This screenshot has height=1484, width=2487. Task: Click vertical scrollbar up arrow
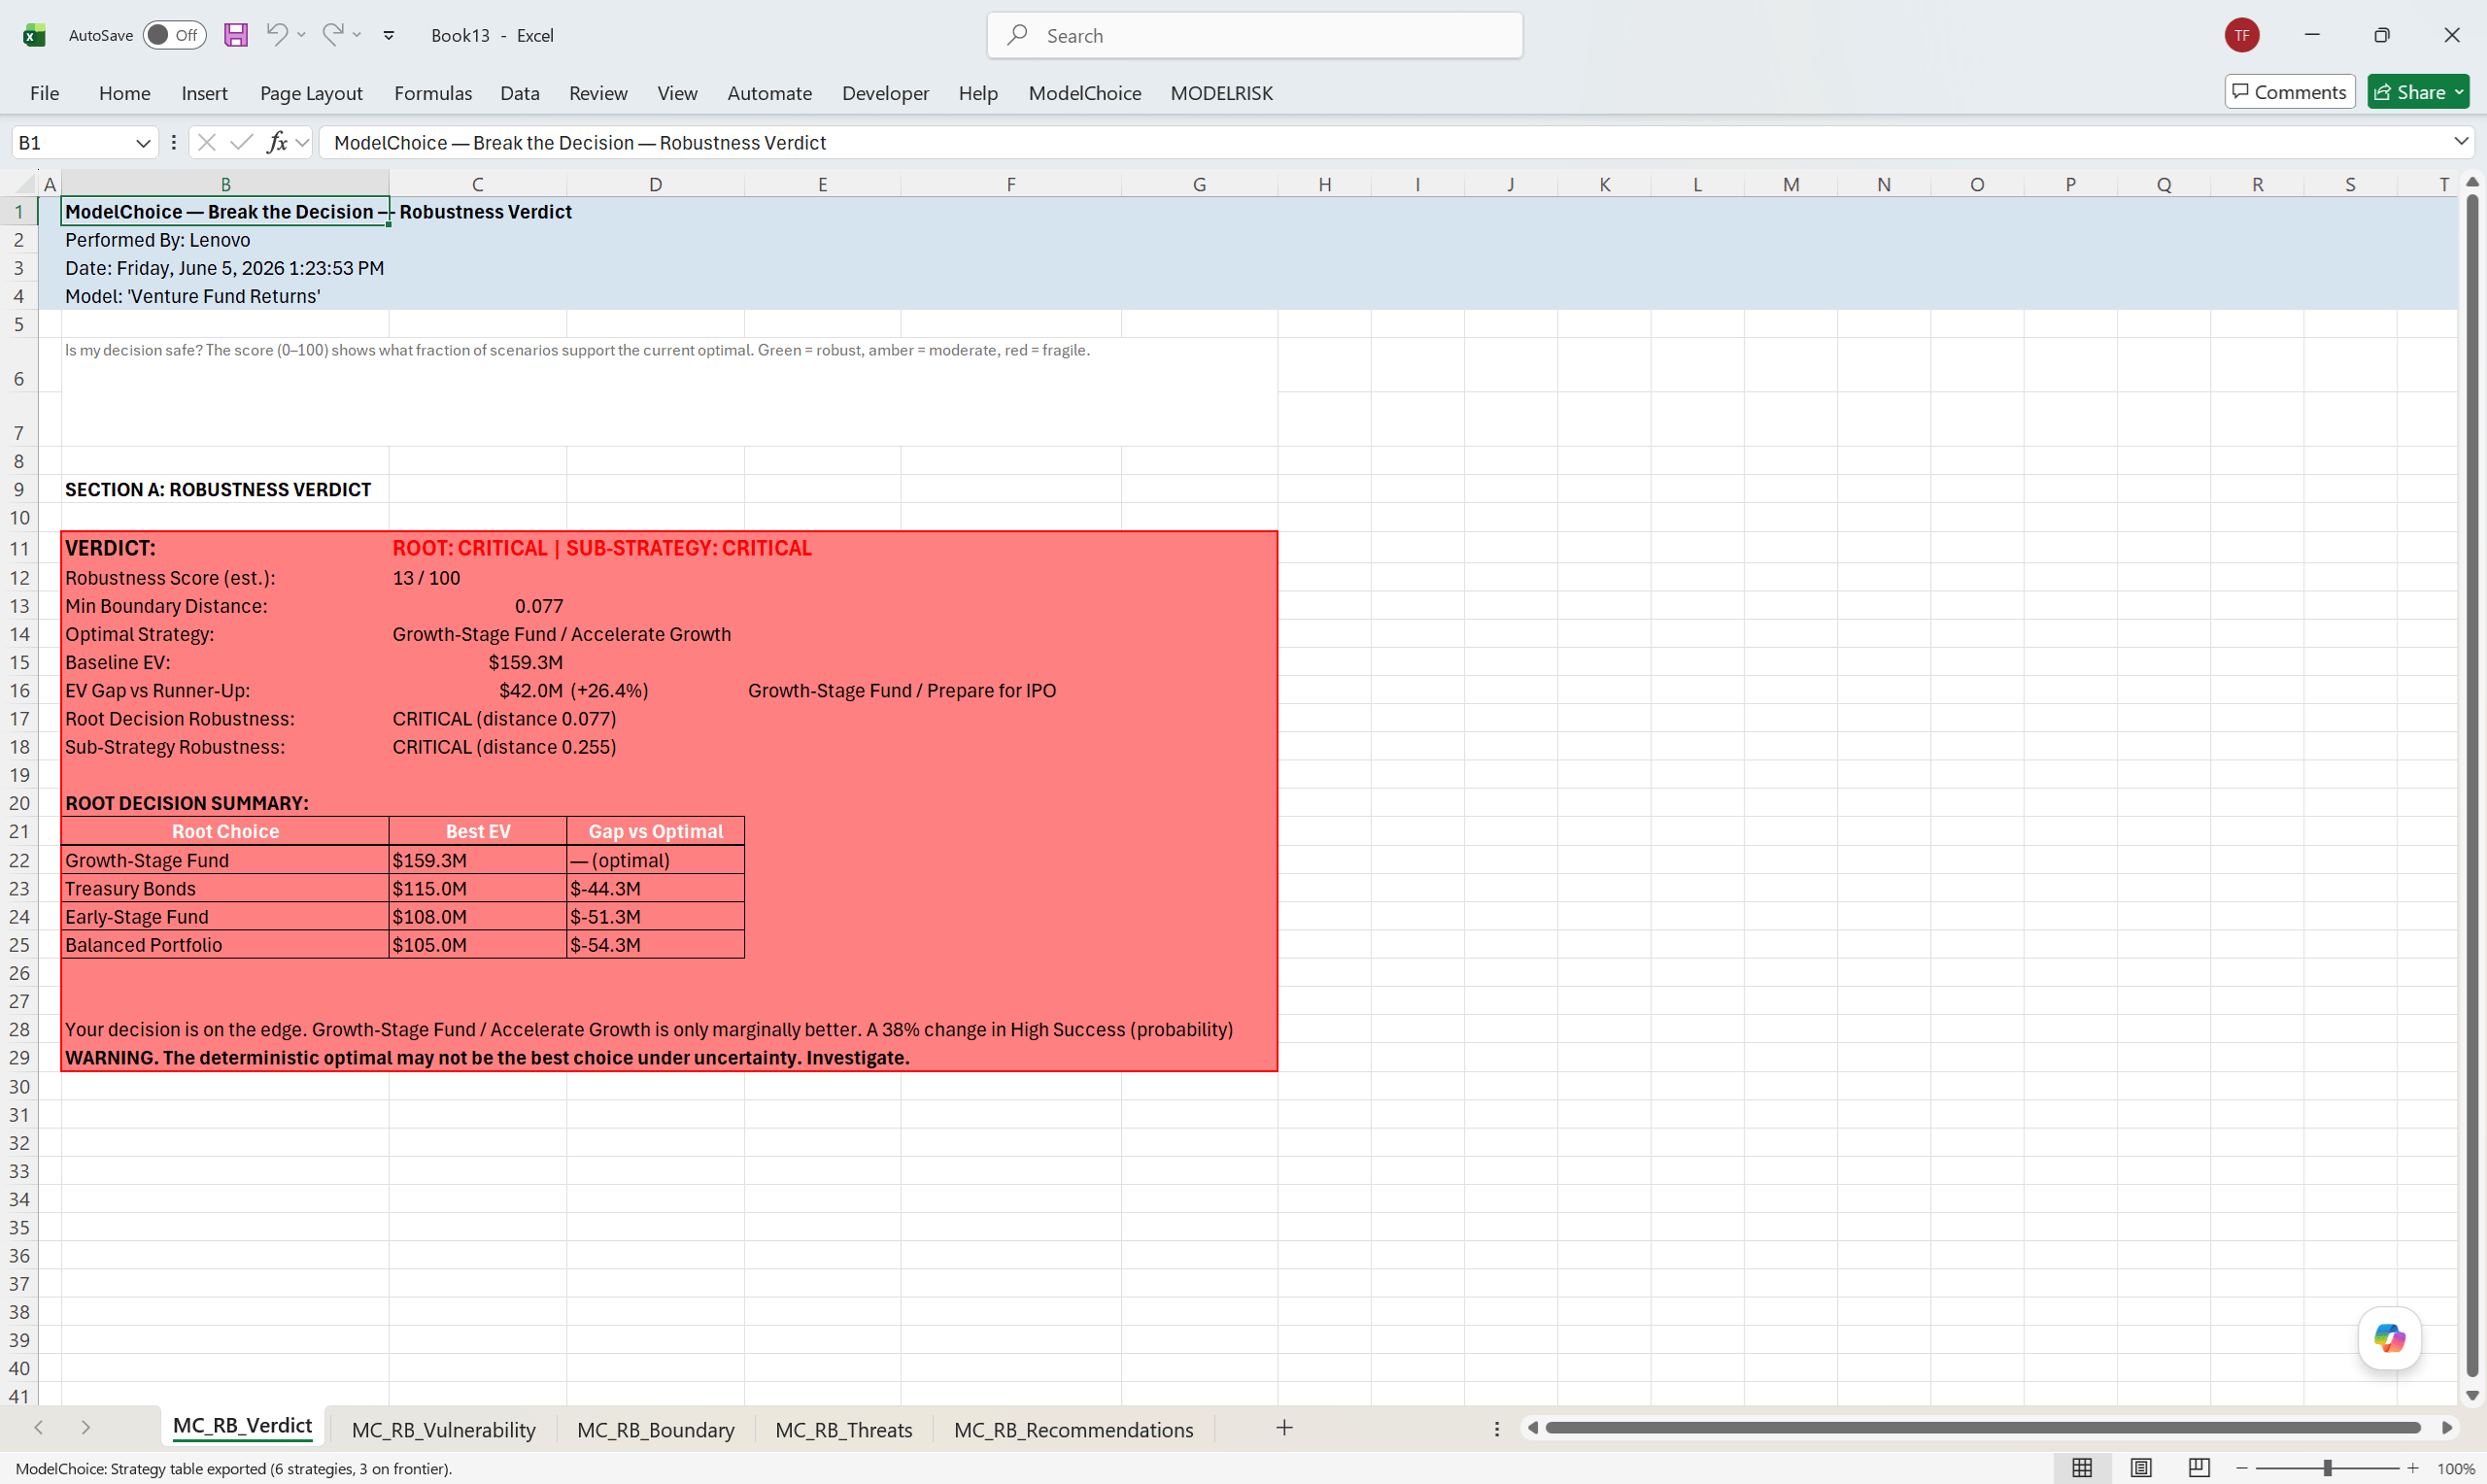(2472, 182)
